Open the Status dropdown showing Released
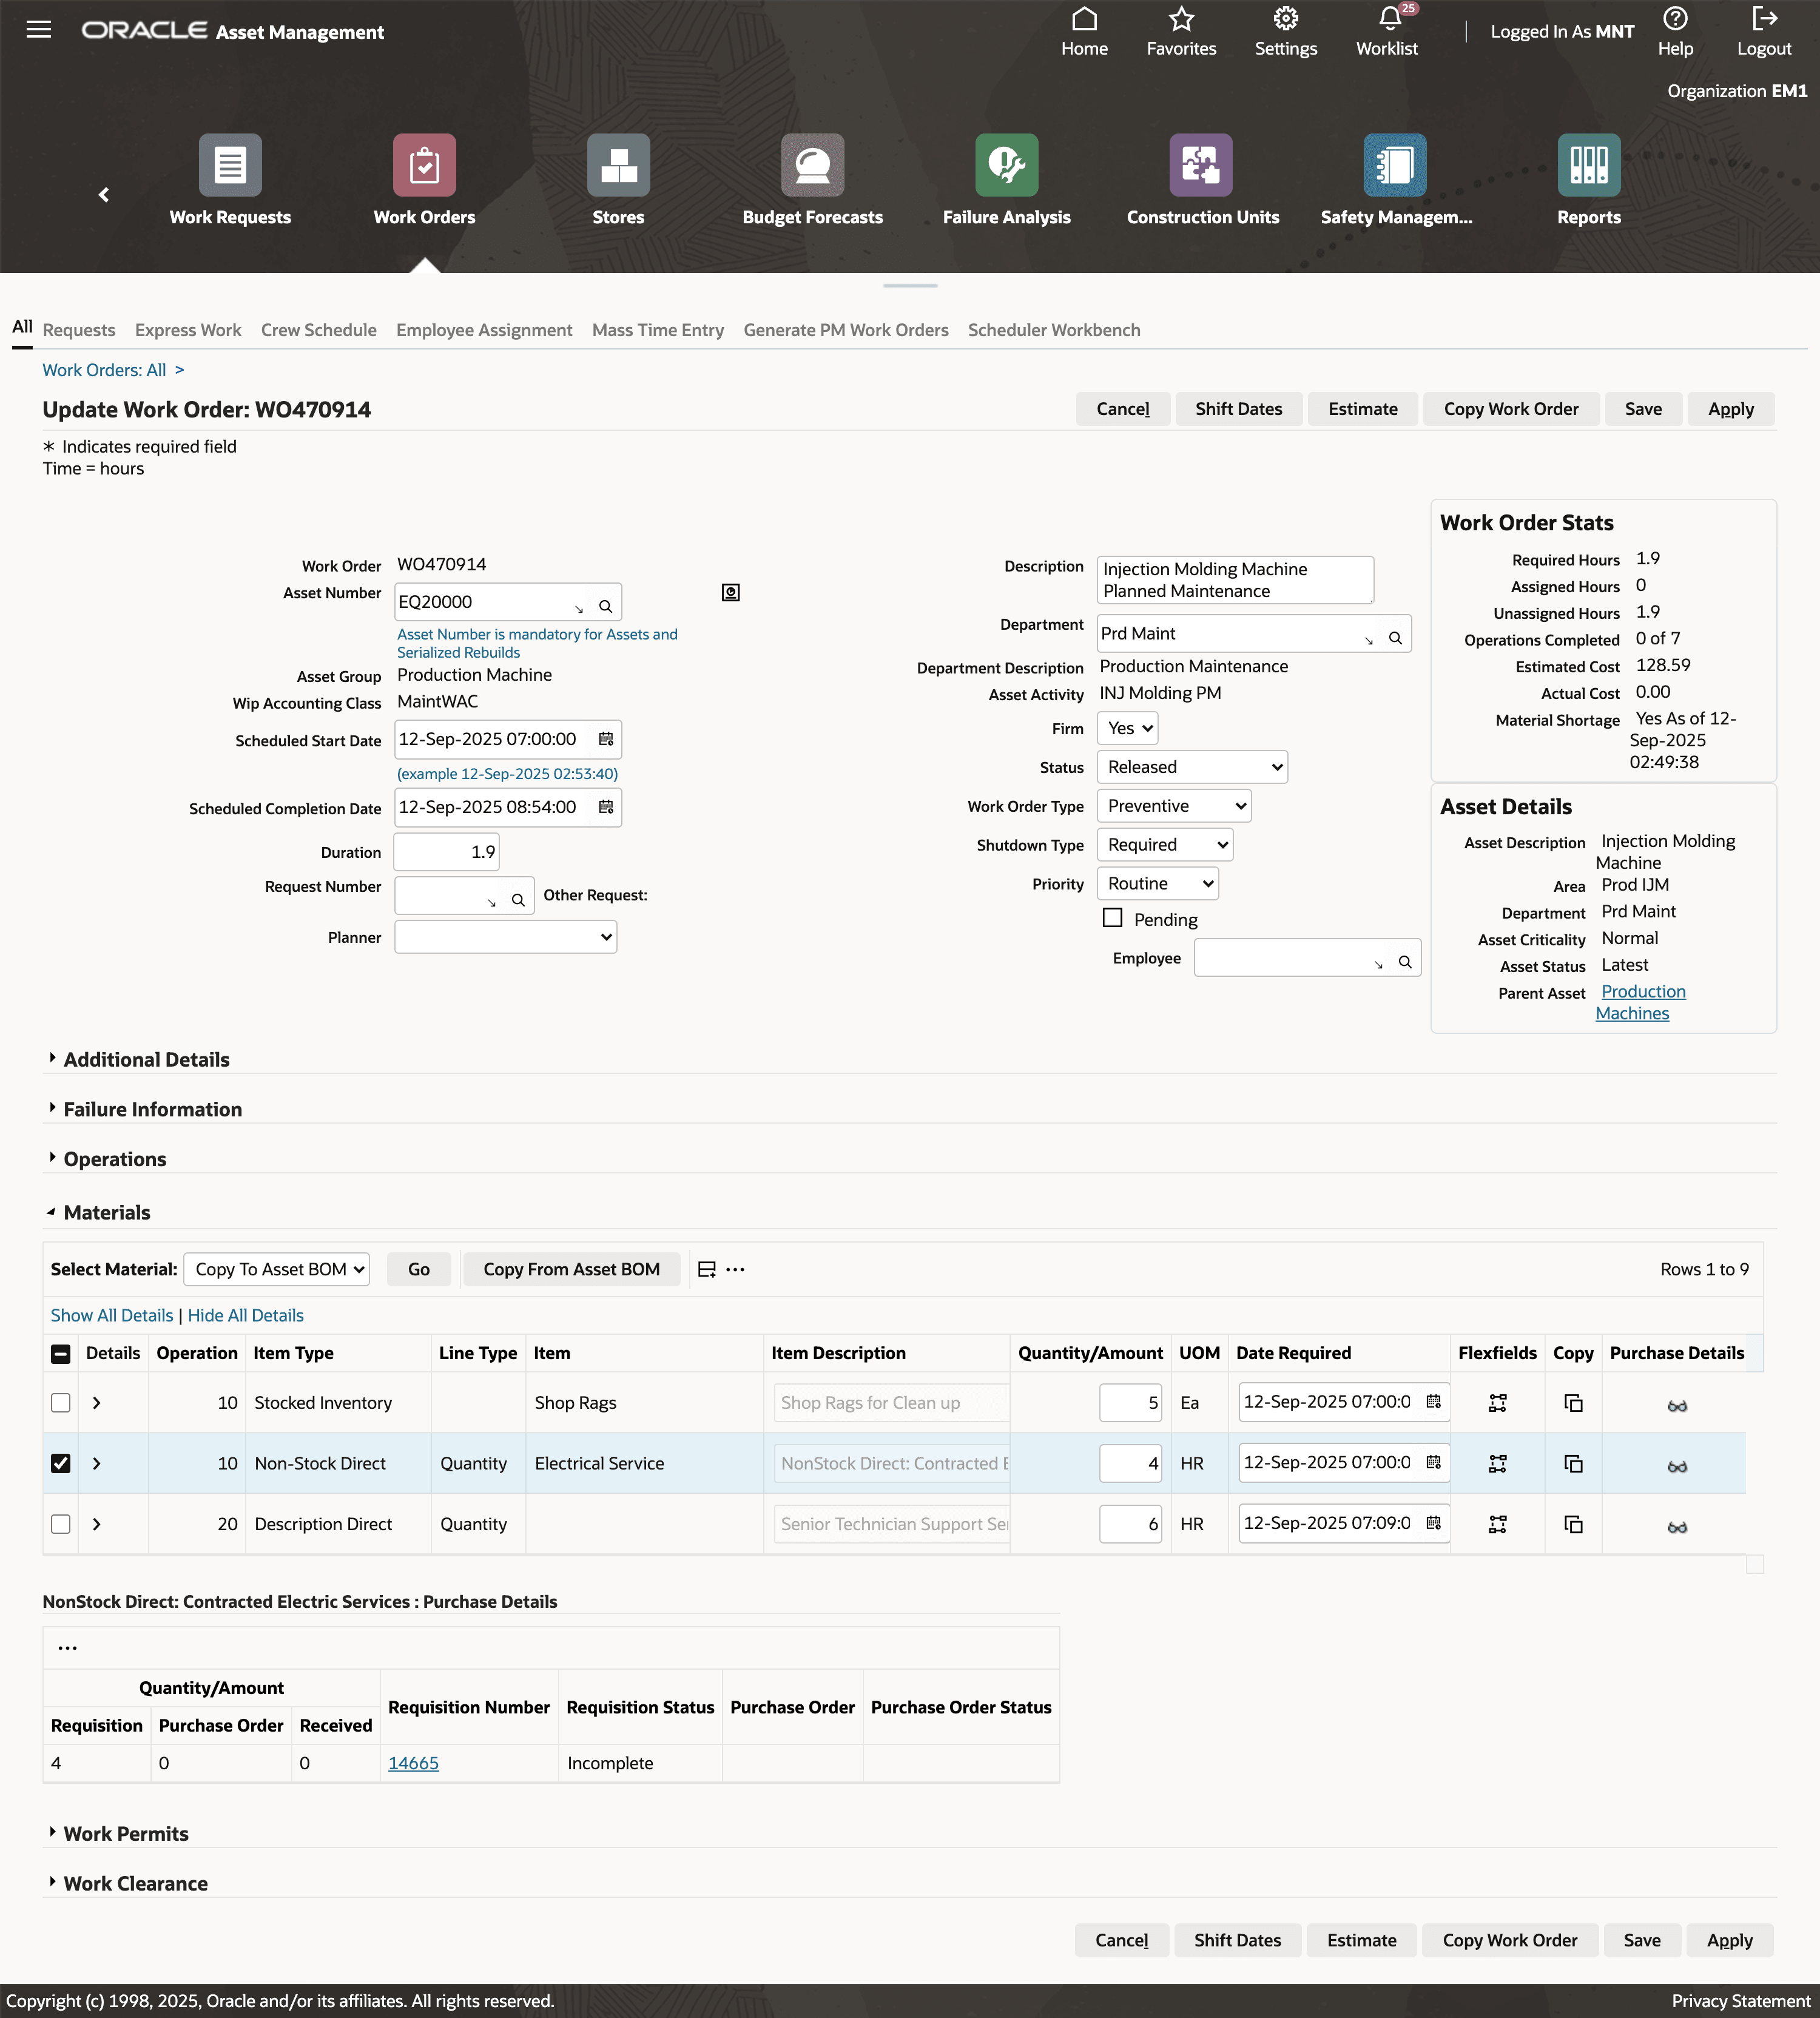Viewport: 1820px width, 2018px height. click(x=1191, y=766)
